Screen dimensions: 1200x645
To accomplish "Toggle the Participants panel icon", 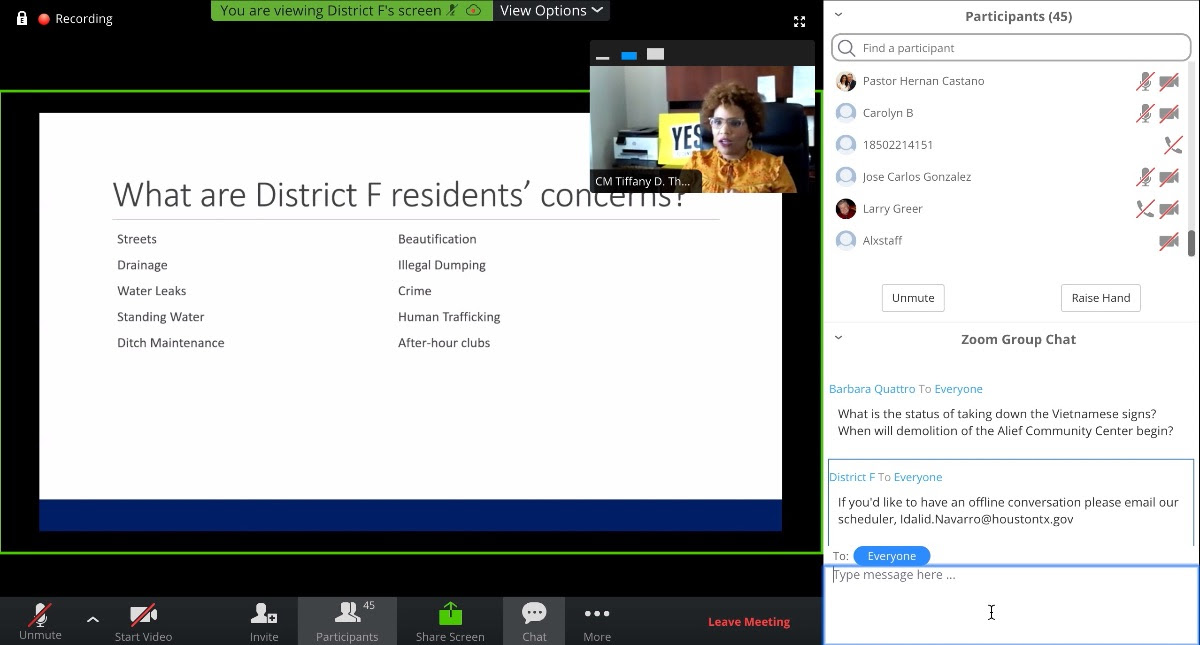I will (347, 614).
